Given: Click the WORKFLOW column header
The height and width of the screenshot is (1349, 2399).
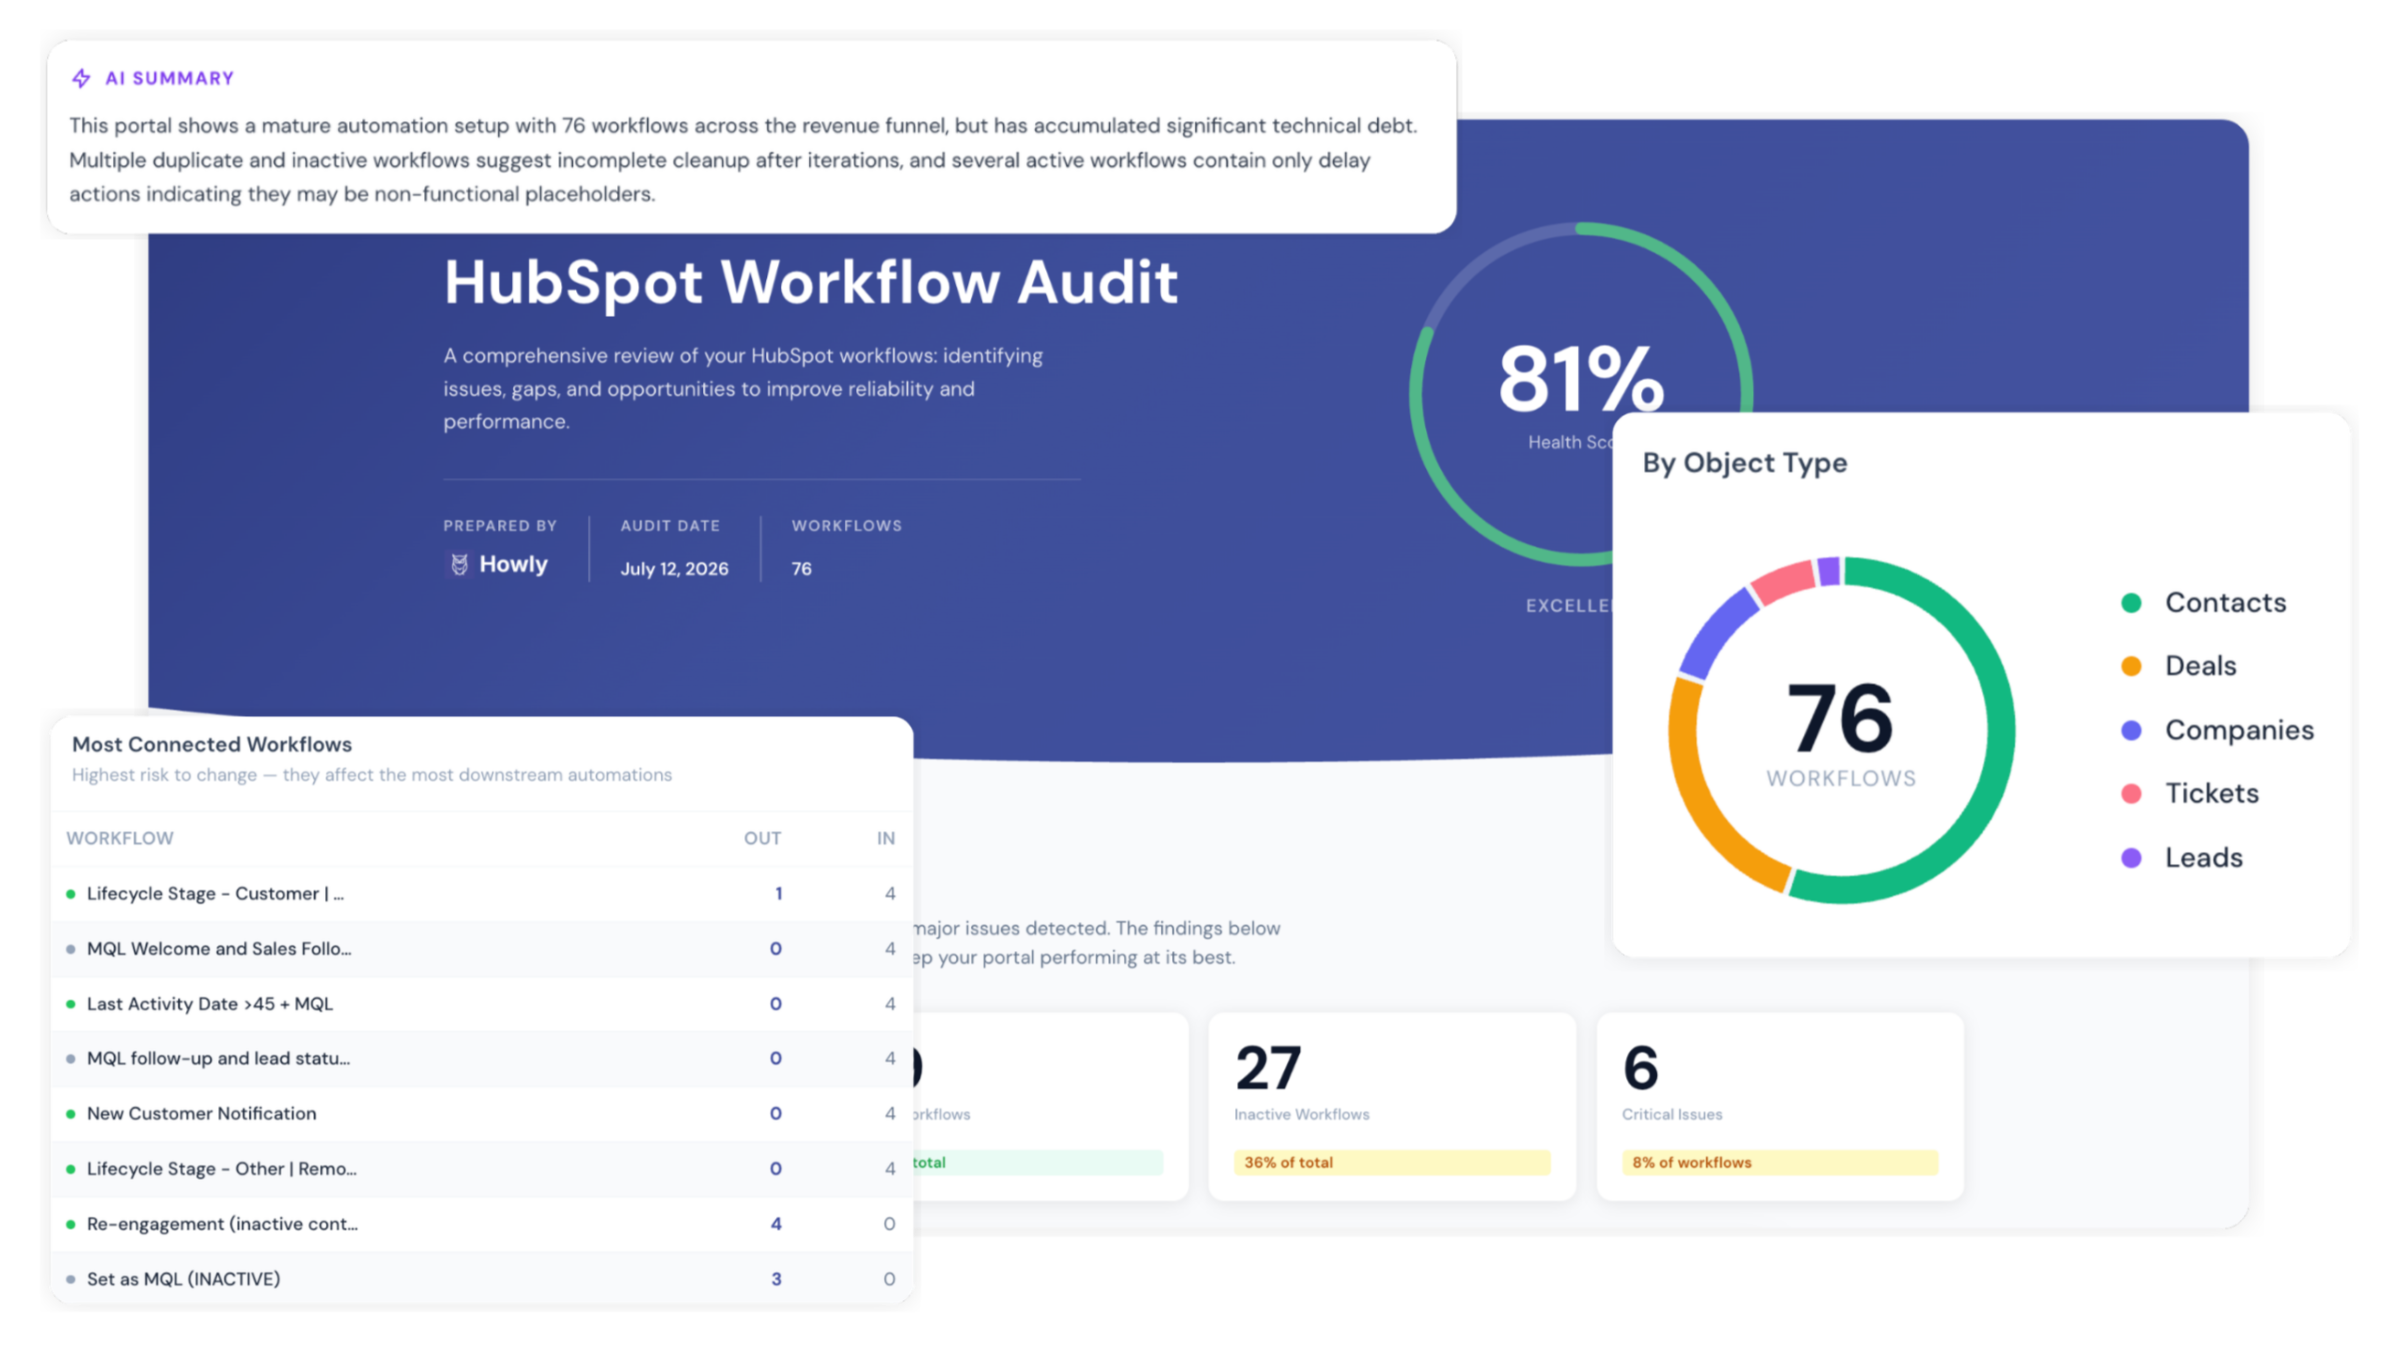Looking at the screenshot, I should point(120,838).
